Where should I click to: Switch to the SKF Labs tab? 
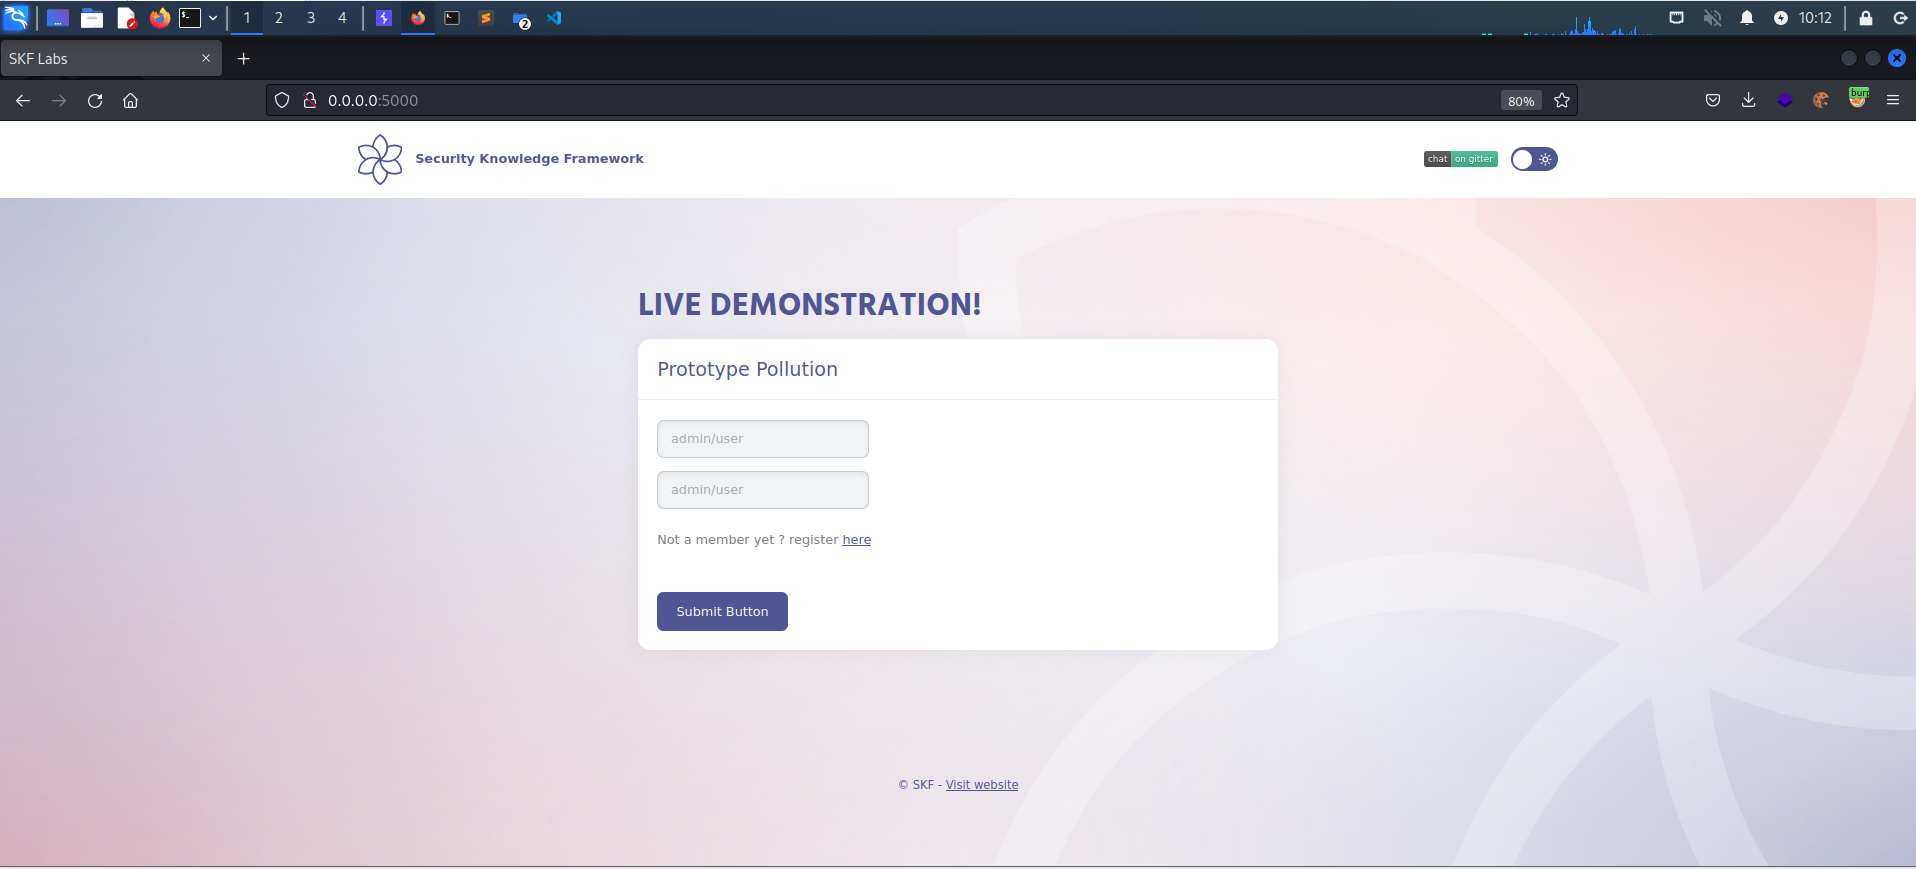click(x=100, y=59)
